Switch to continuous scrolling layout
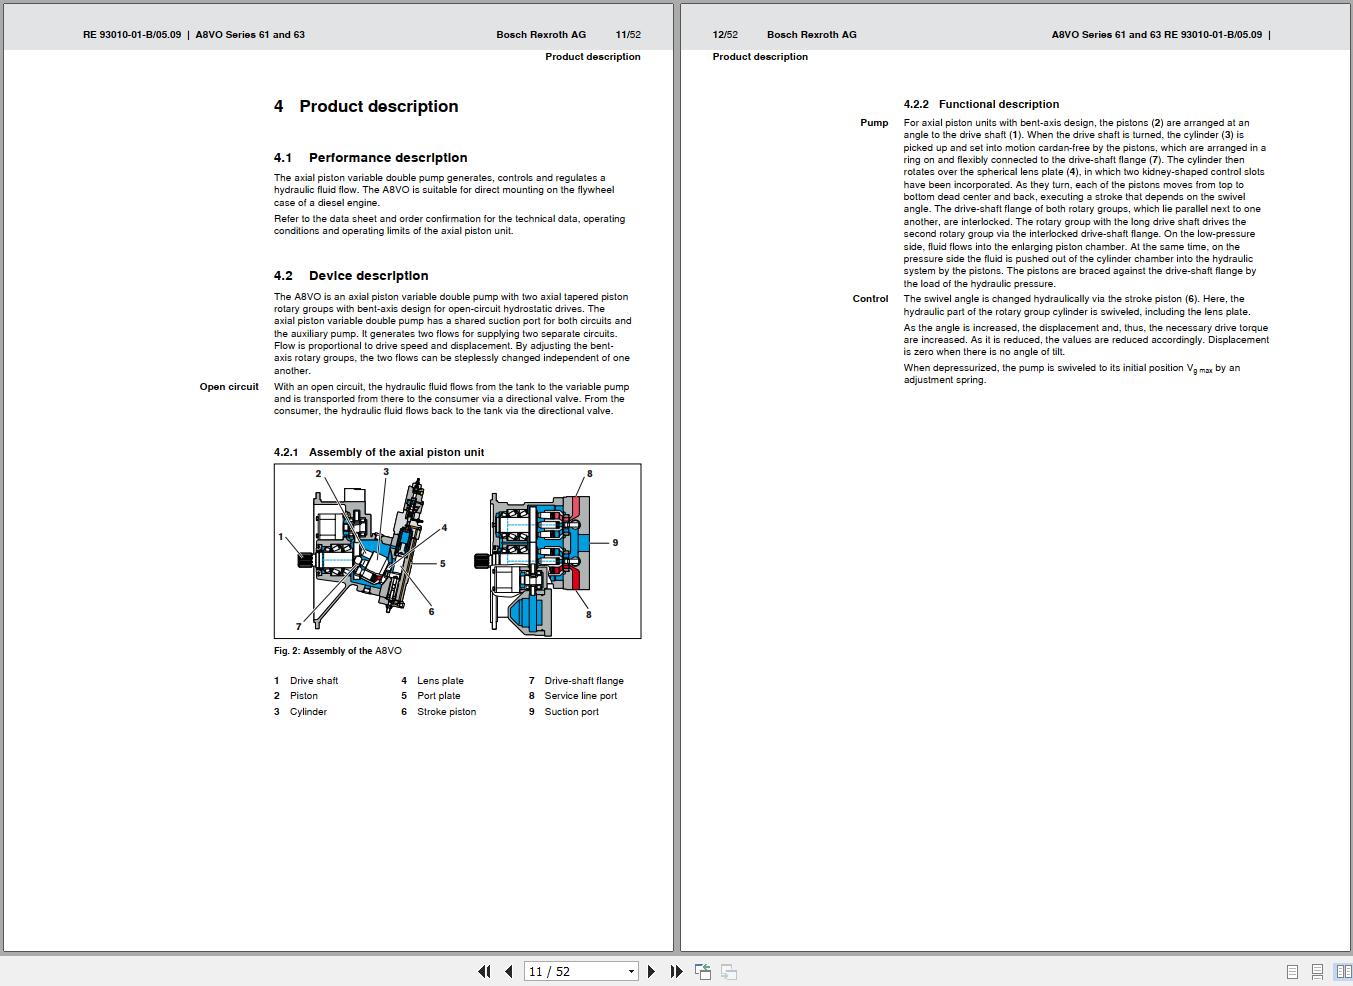 [1317, 971]
